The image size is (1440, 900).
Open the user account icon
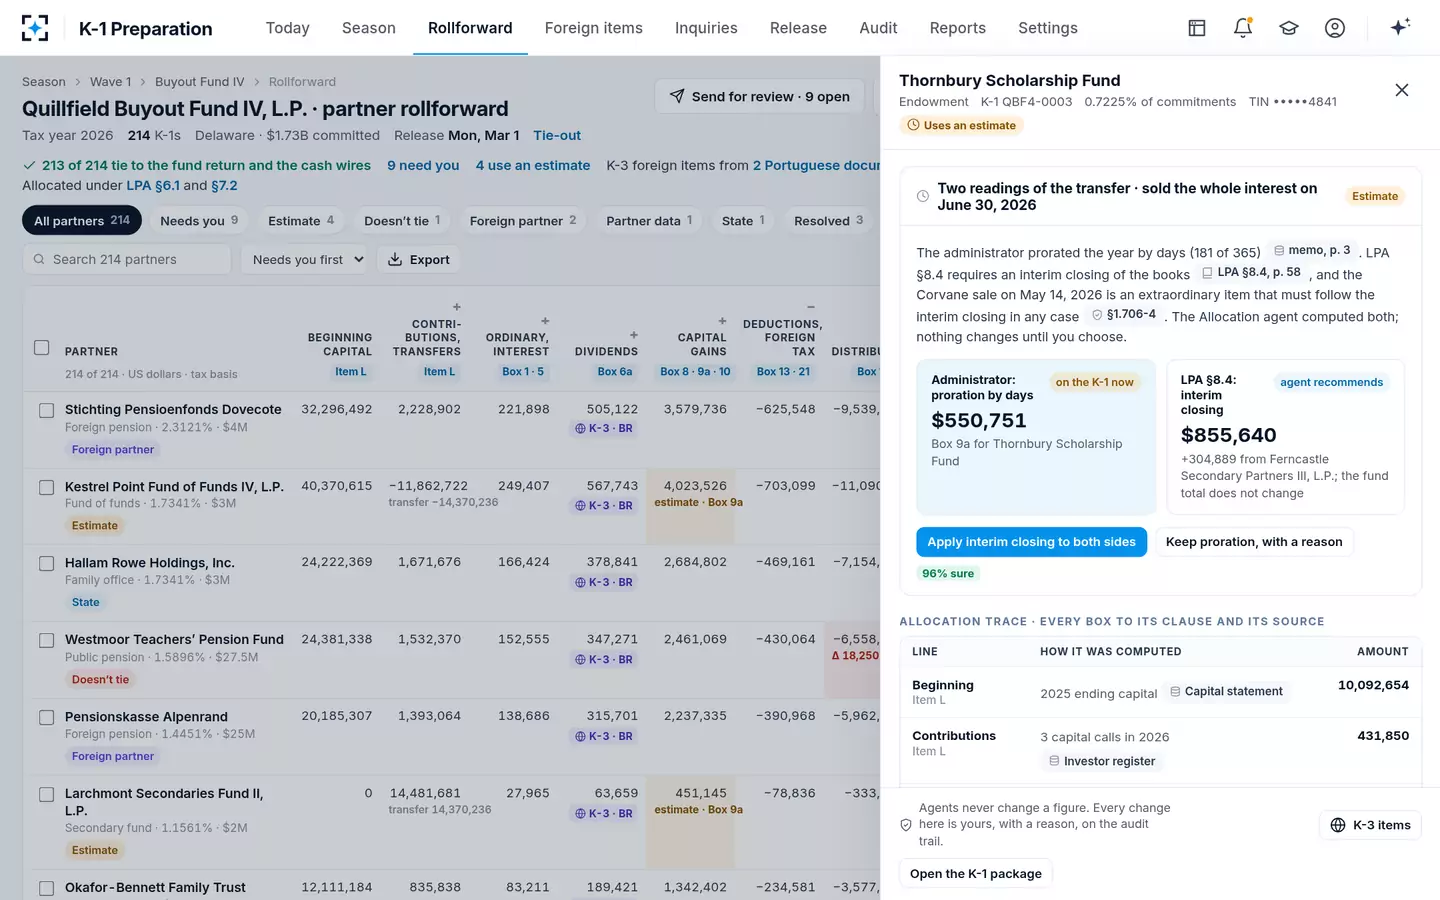pyautogui.click(x=1335, y=28)
